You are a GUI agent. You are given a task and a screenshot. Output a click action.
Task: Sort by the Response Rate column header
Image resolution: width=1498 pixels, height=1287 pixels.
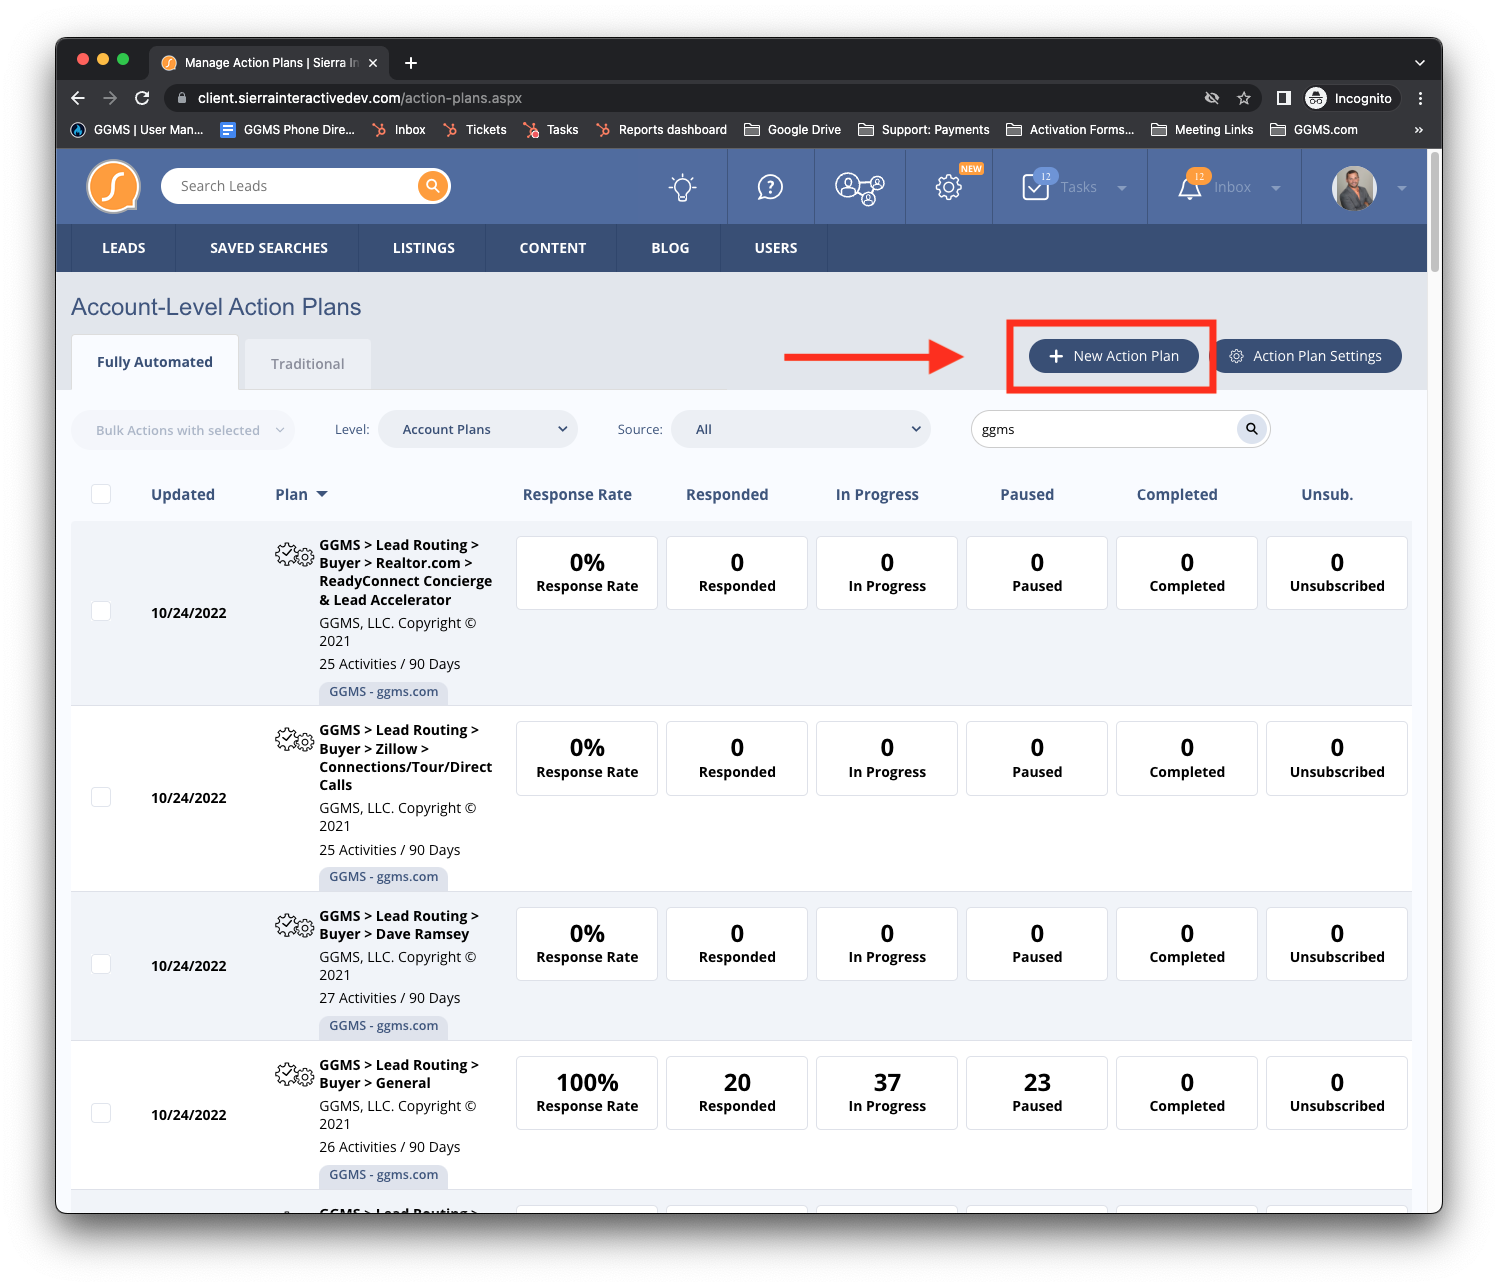point(577,495)
